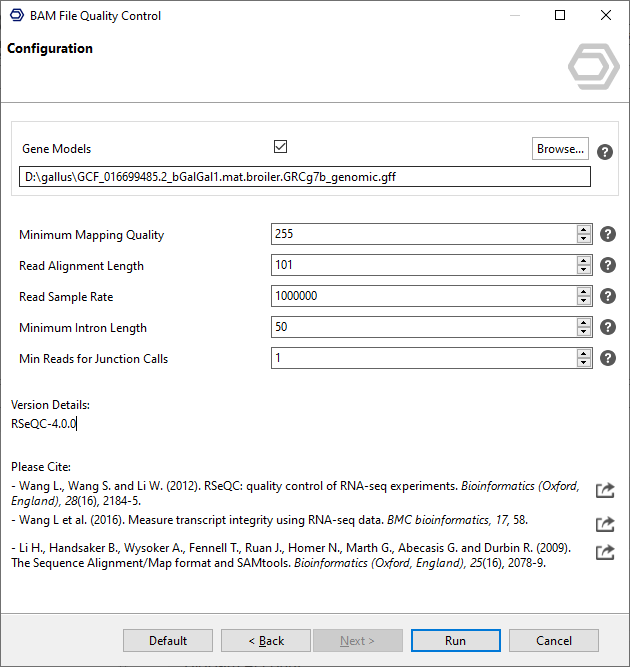The width and height of the screenshot is (630, 667).
Task: Decrease Min Reads for Junction Calls
Action: pyautogui.click(x=584, y=363)
